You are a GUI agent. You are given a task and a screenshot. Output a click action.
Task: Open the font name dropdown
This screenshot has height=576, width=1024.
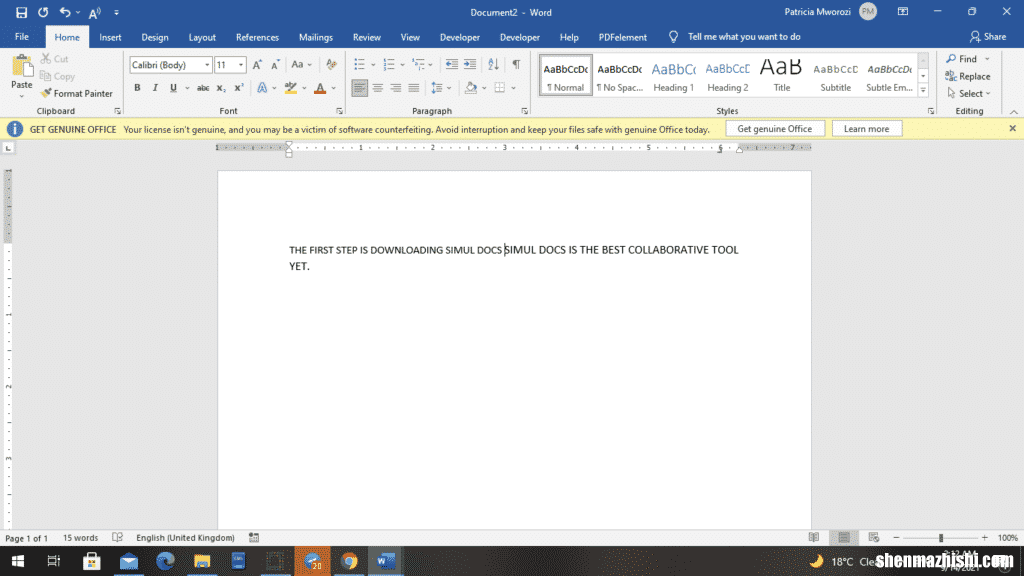coord(207,65)
